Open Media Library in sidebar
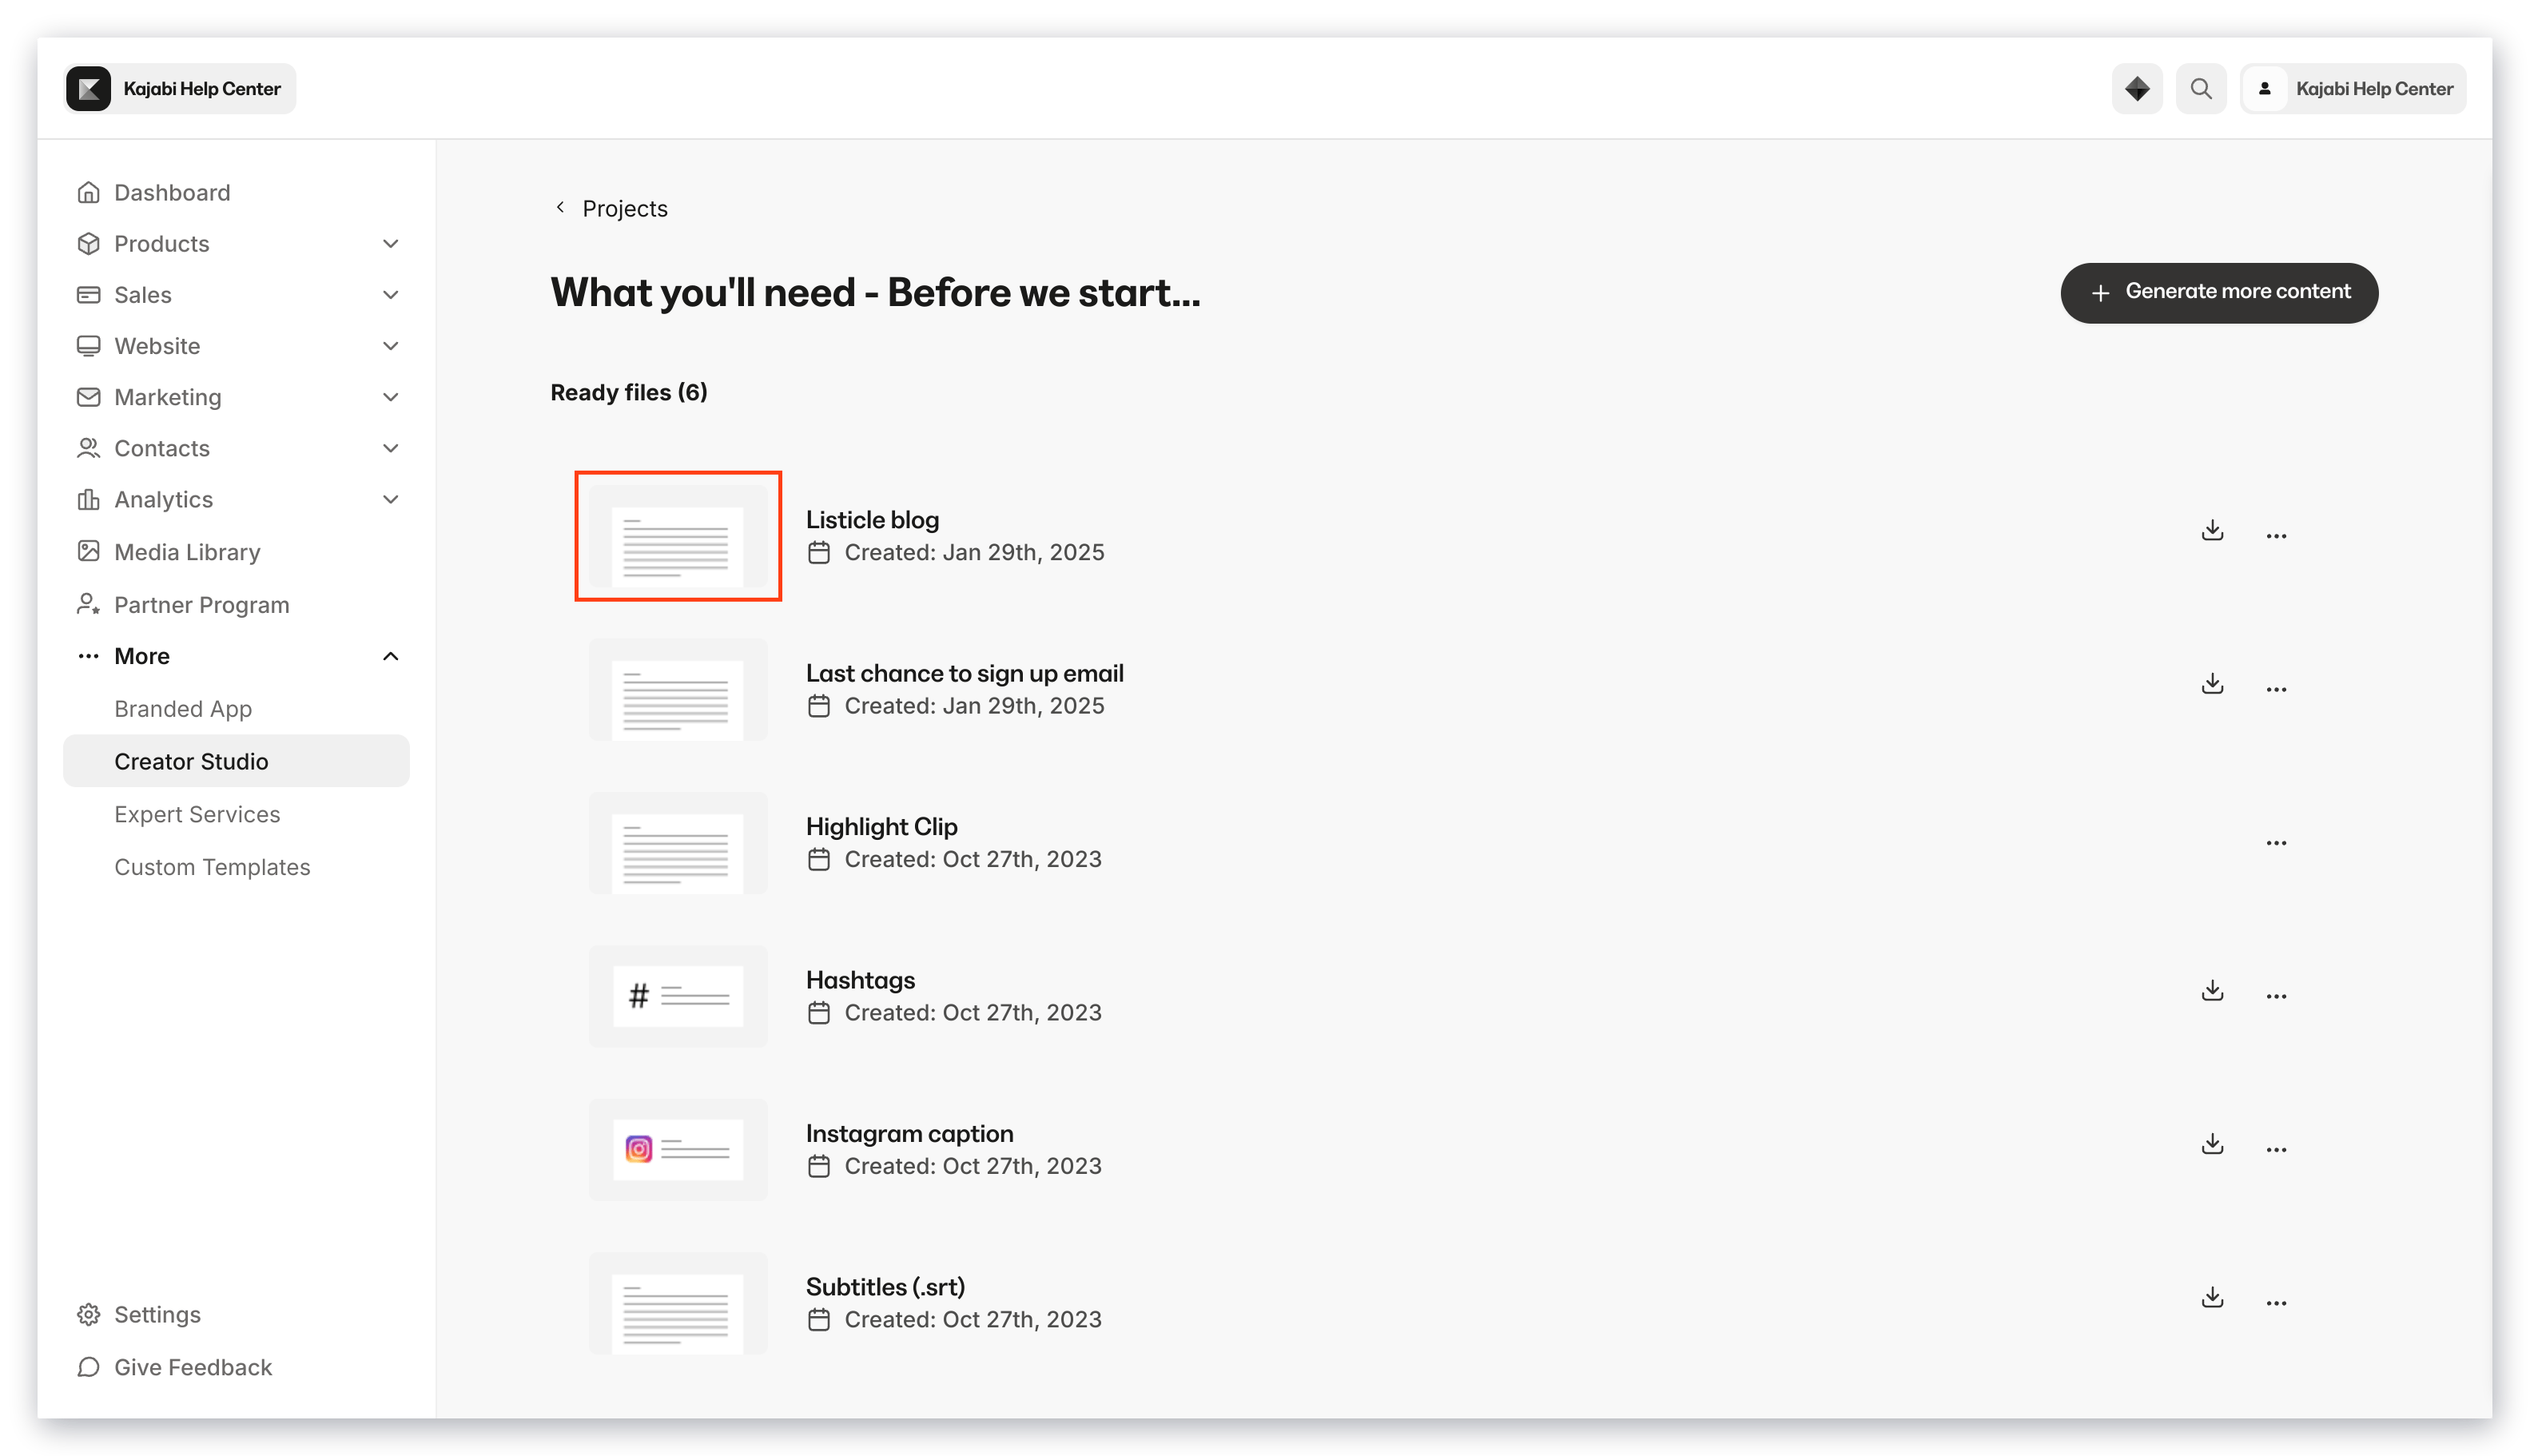2530x1456 pixels. coord(187,552)
